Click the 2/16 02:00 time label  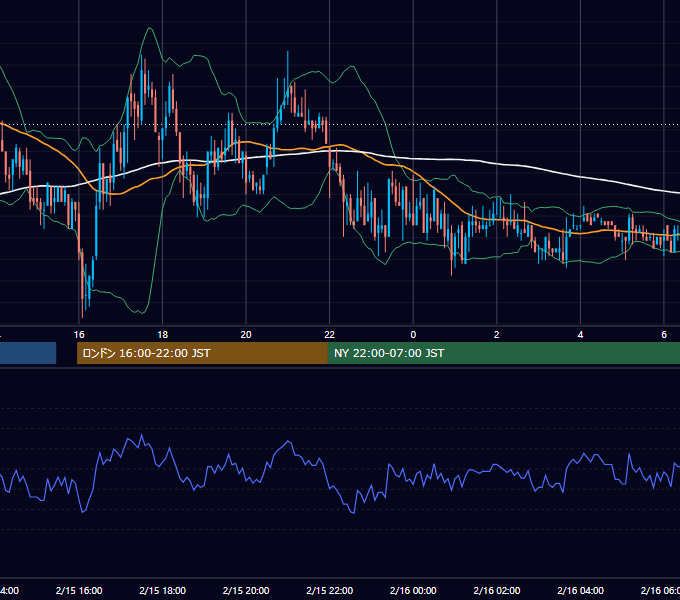pyautogui.click(x=497, y=590)
